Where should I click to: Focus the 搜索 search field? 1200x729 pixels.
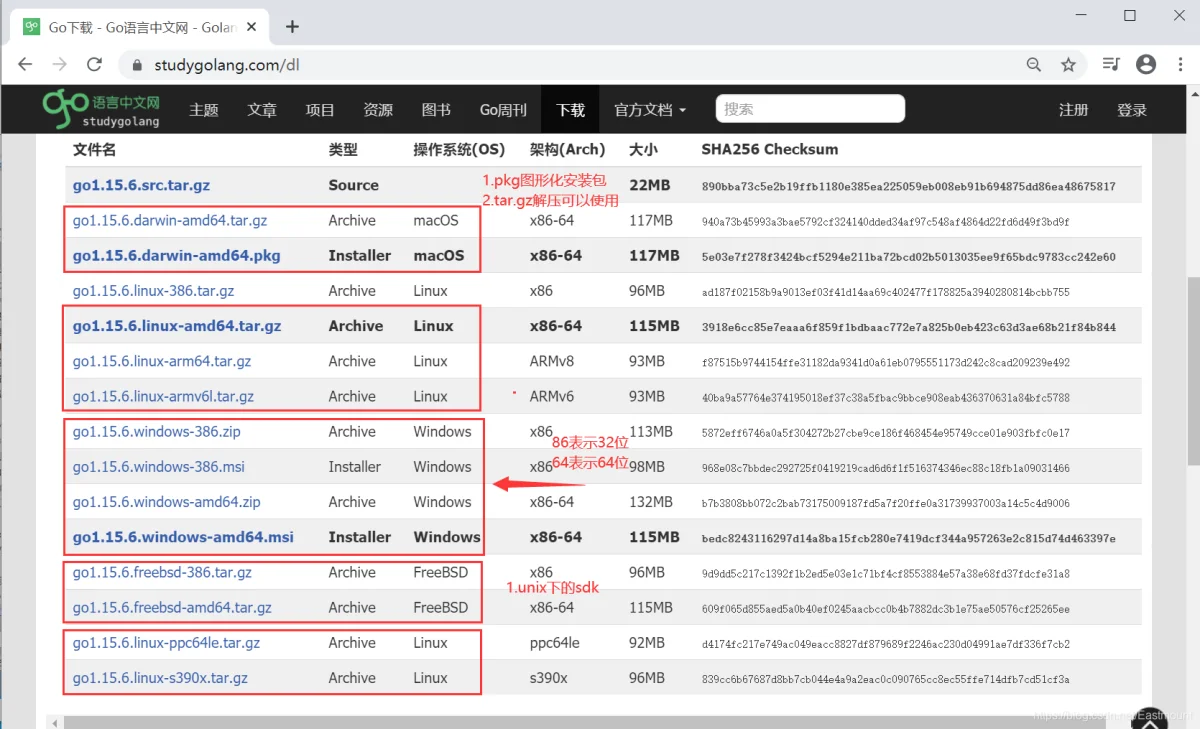tap(810, 109)
